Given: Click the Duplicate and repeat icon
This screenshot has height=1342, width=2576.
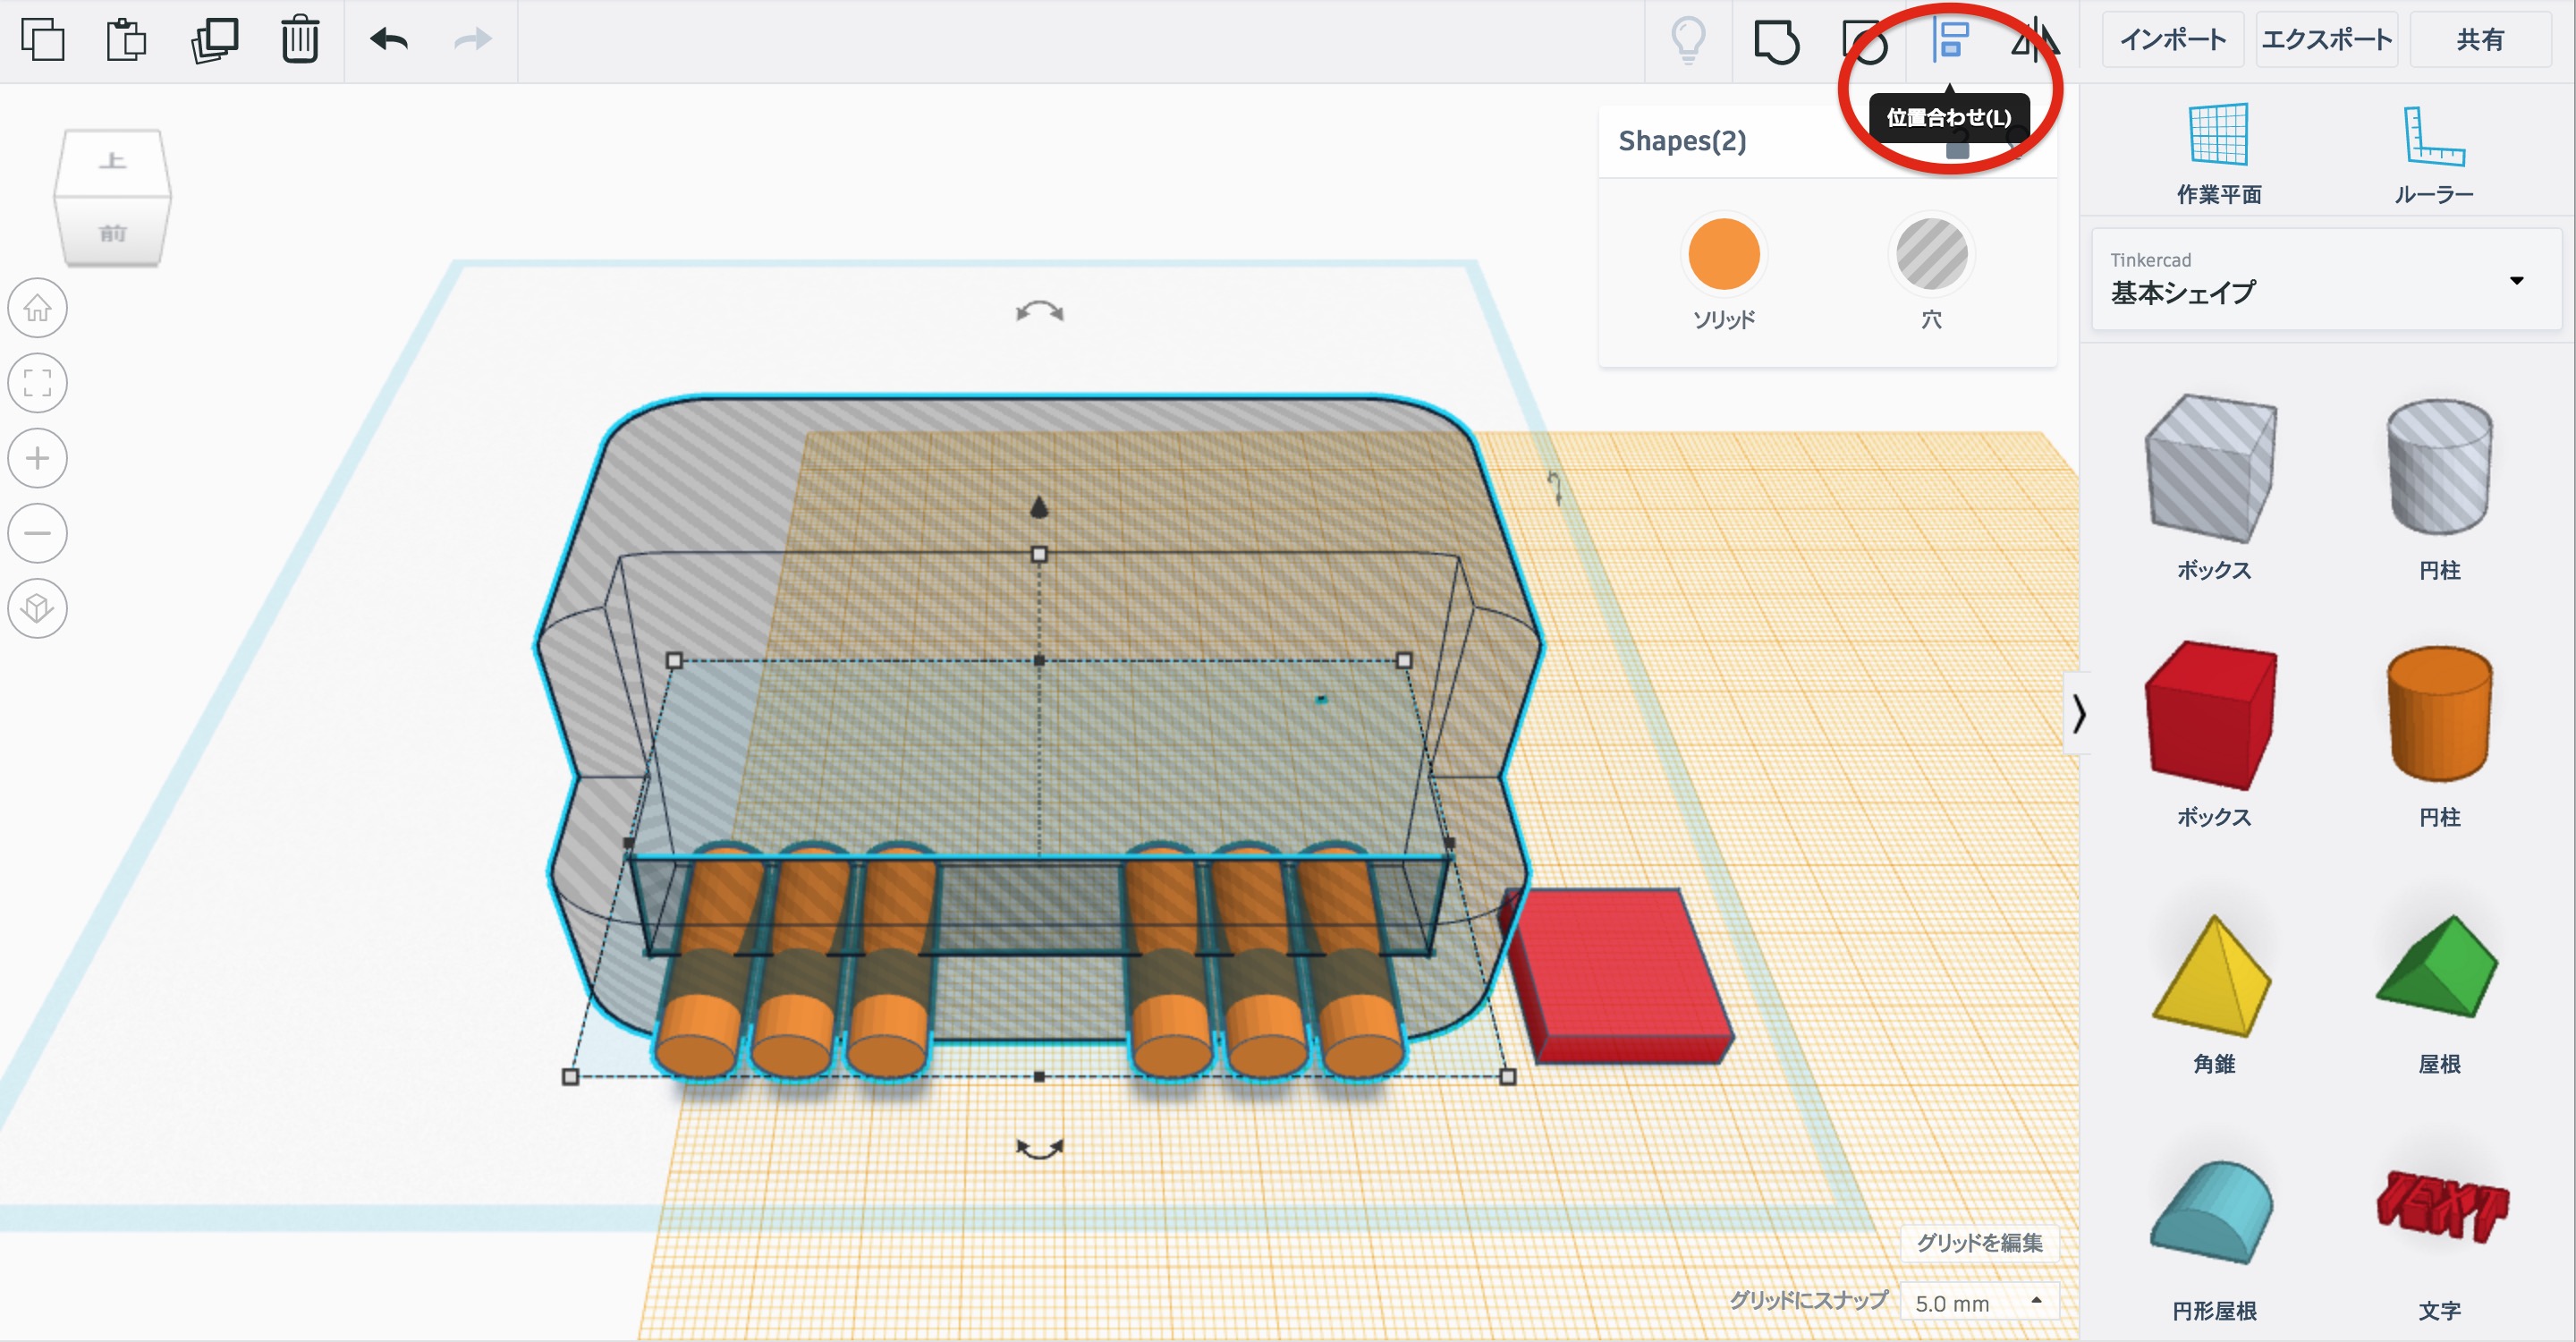Looking at the screenshot, I should pyautogui.click(x=214, y=40).
